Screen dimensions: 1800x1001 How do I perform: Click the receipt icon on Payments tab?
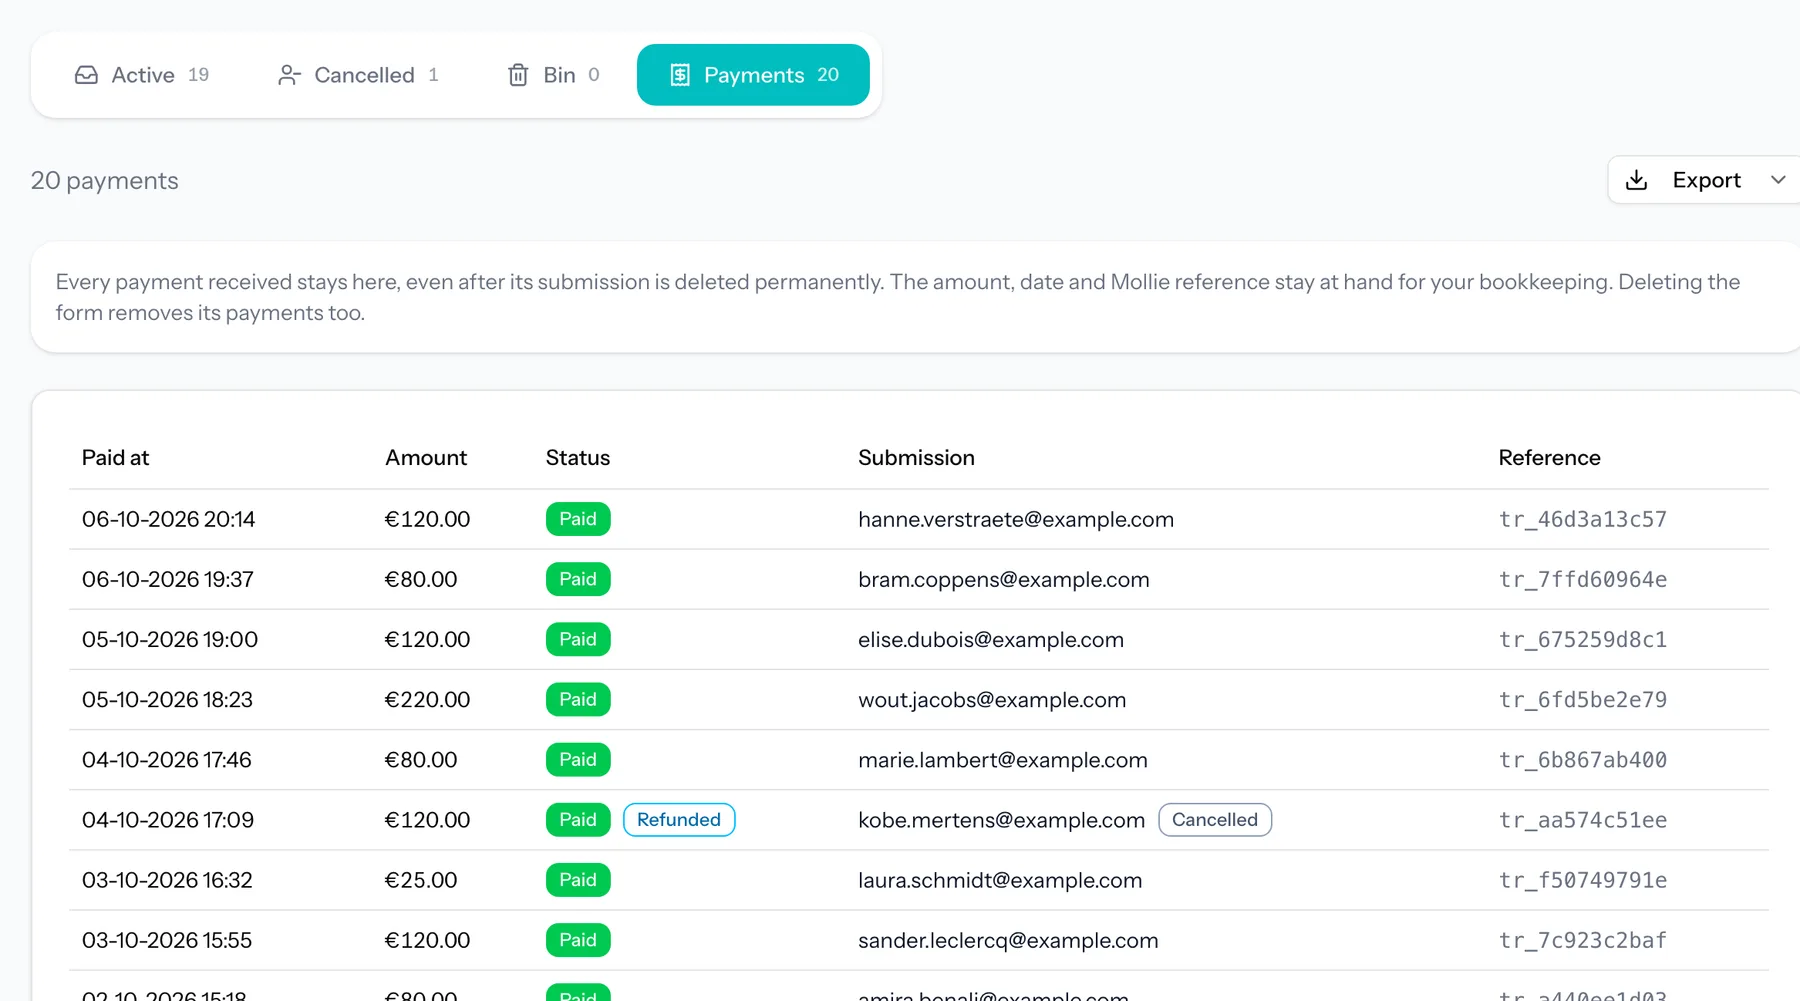[x=680, y=75]
